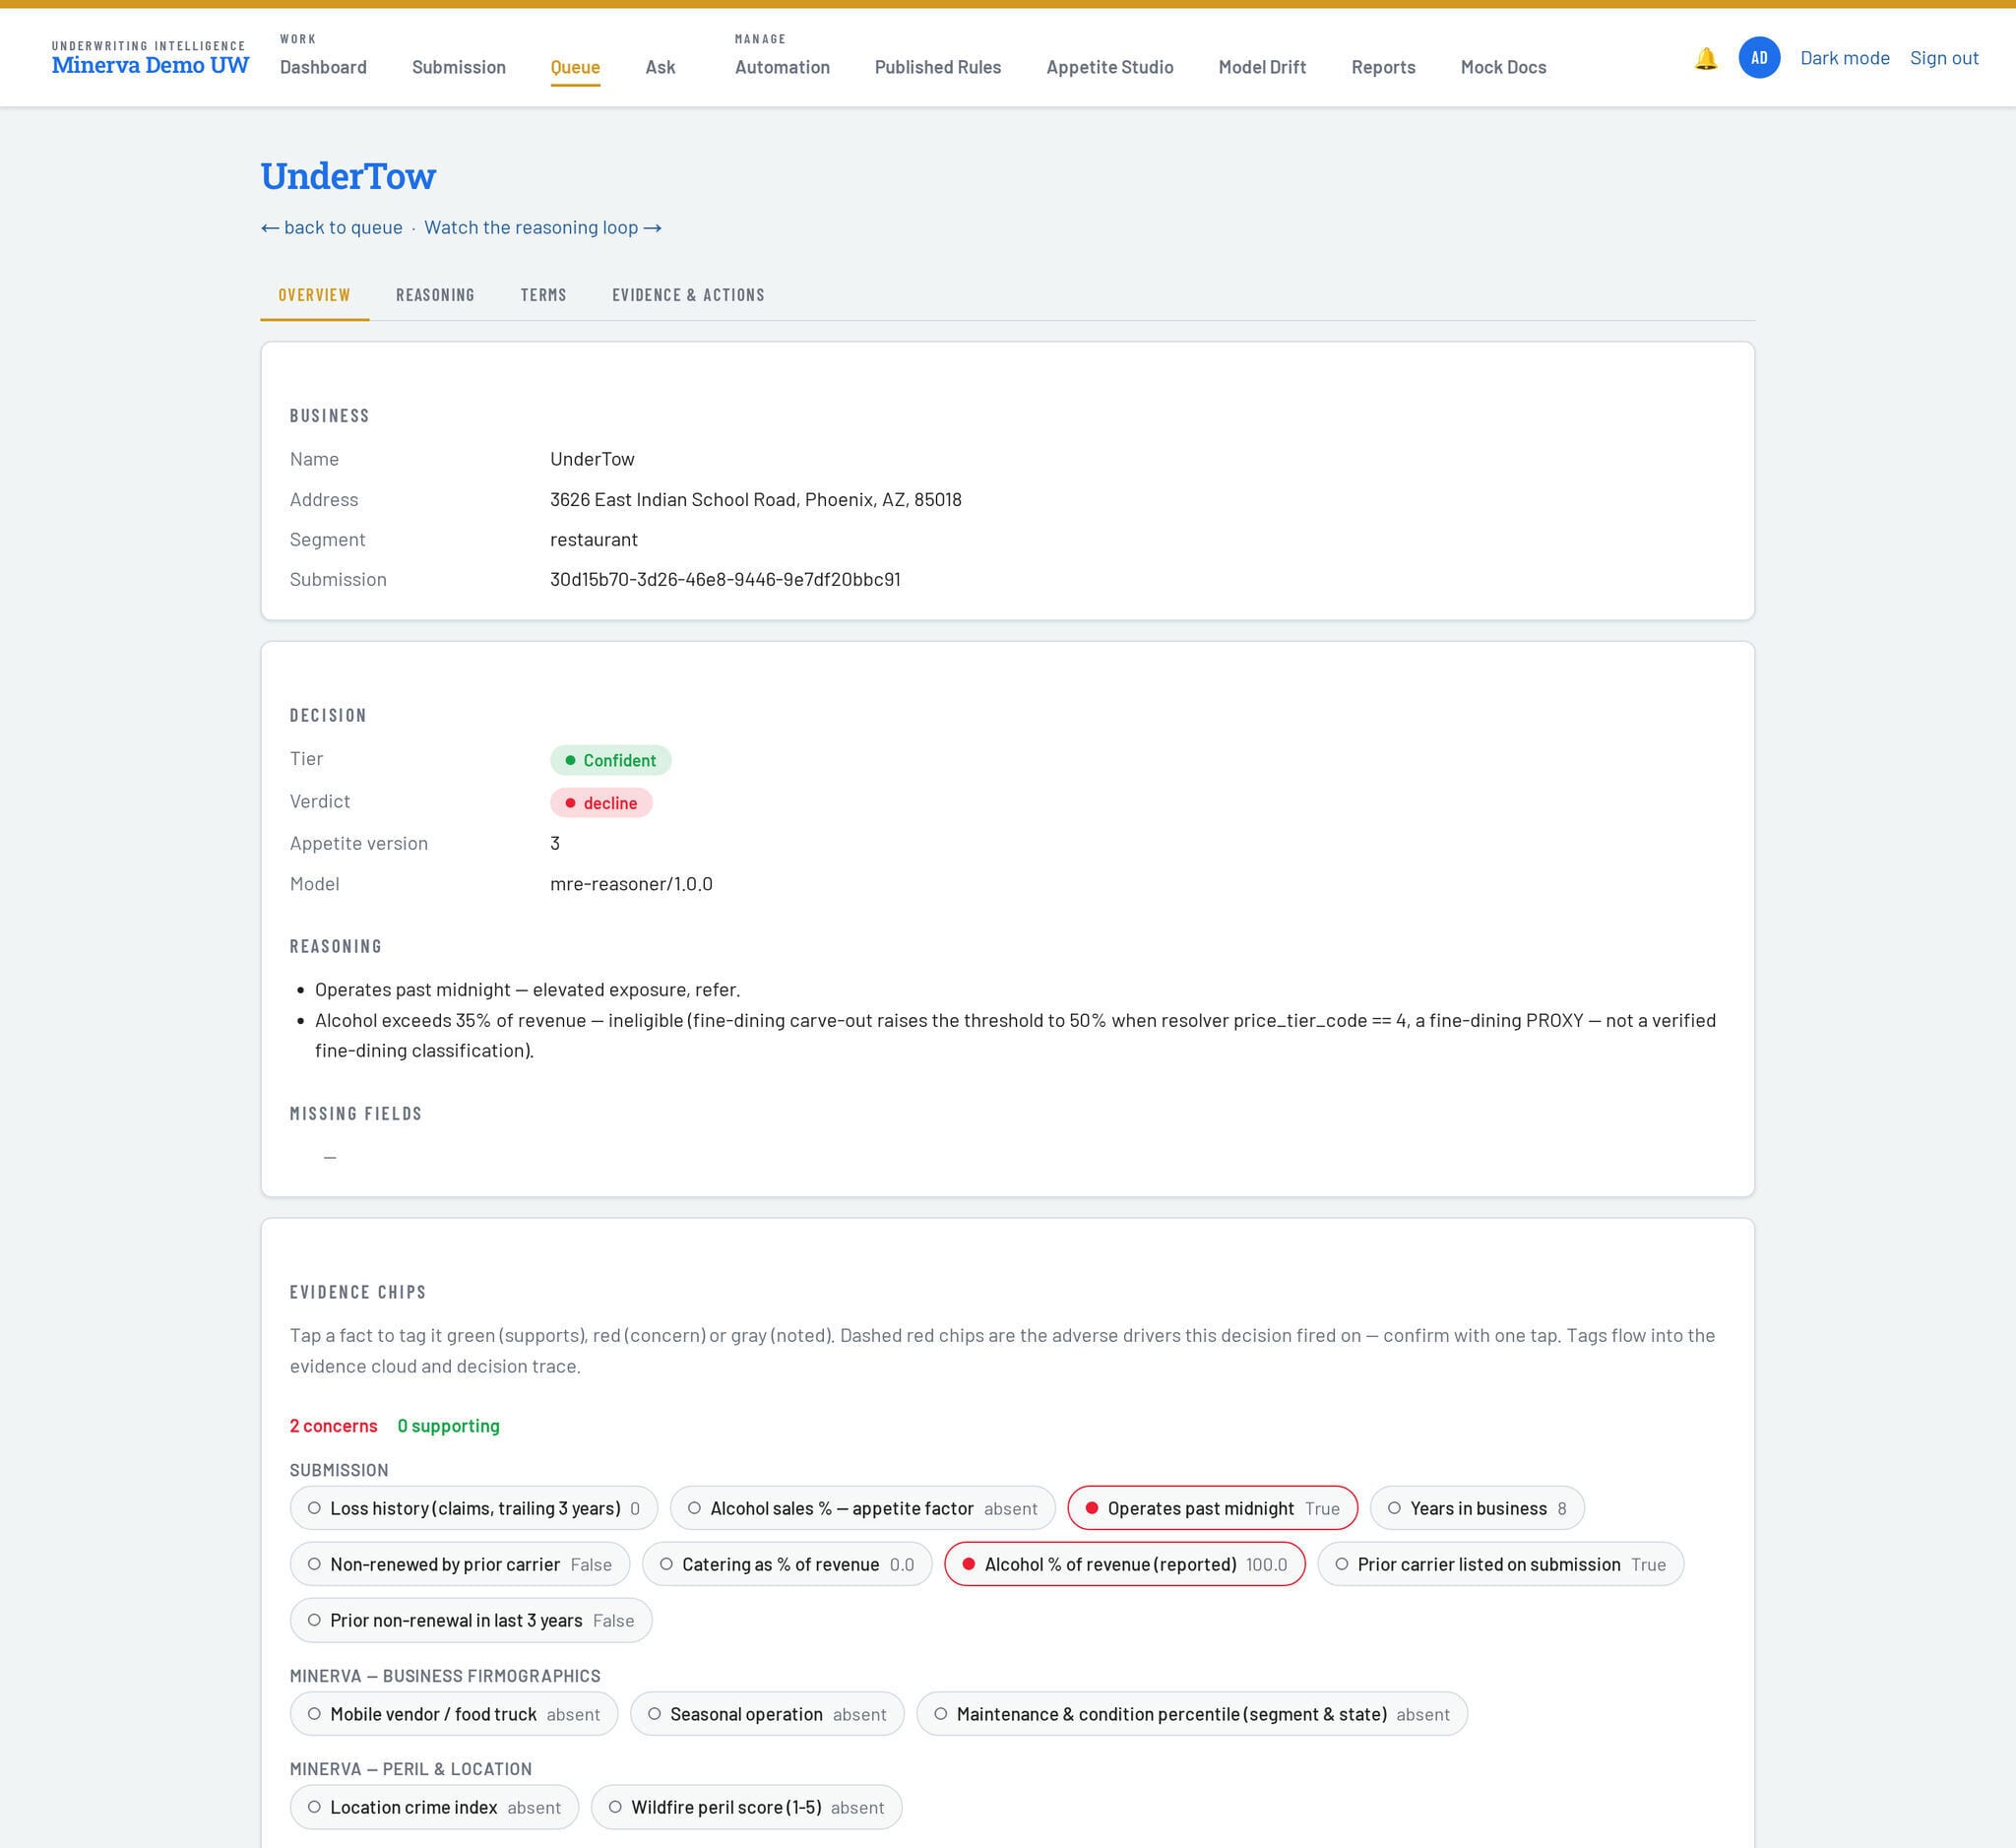
Task: Open the Automation nav item
Action: [782, 67]
